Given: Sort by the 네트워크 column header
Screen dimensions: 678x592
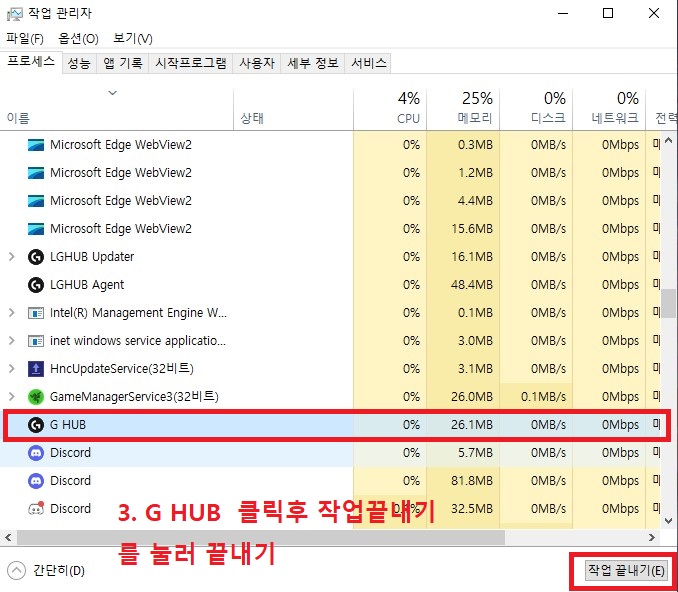Looking at the screenshot, I should pos(609,109).
